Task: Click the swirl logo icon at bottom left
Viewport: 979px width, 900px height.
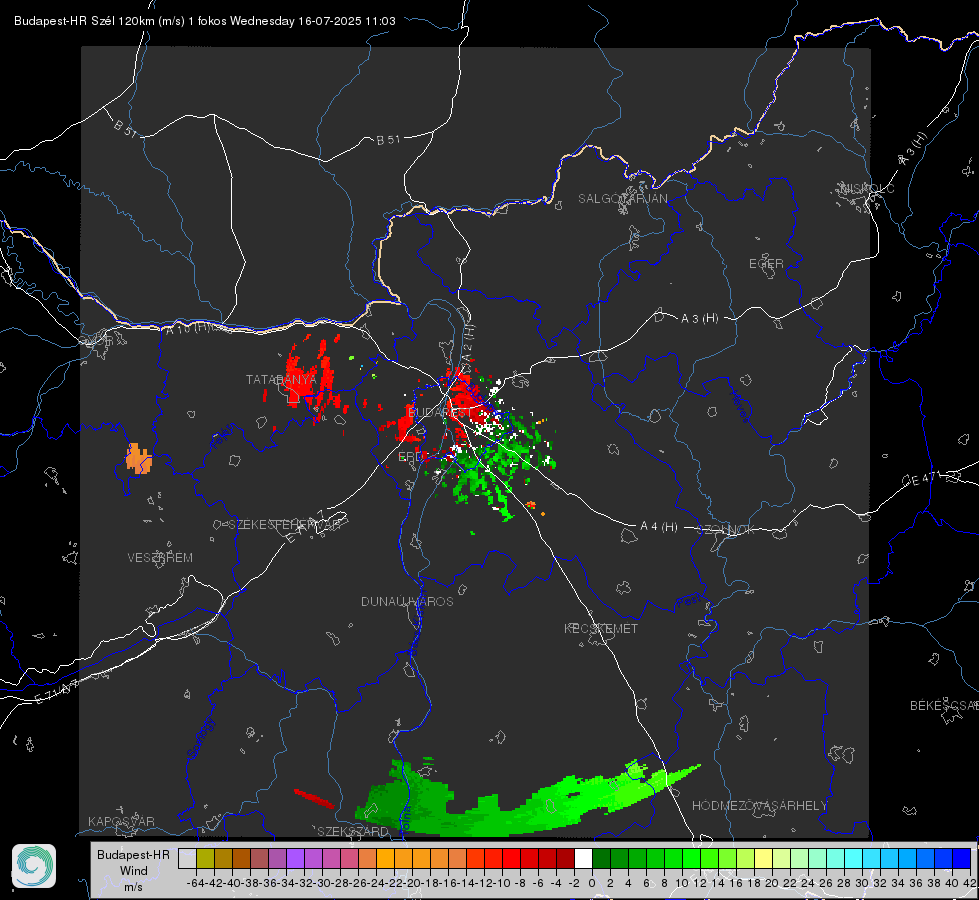Action: pyautogui.click(x=34, y=866)
